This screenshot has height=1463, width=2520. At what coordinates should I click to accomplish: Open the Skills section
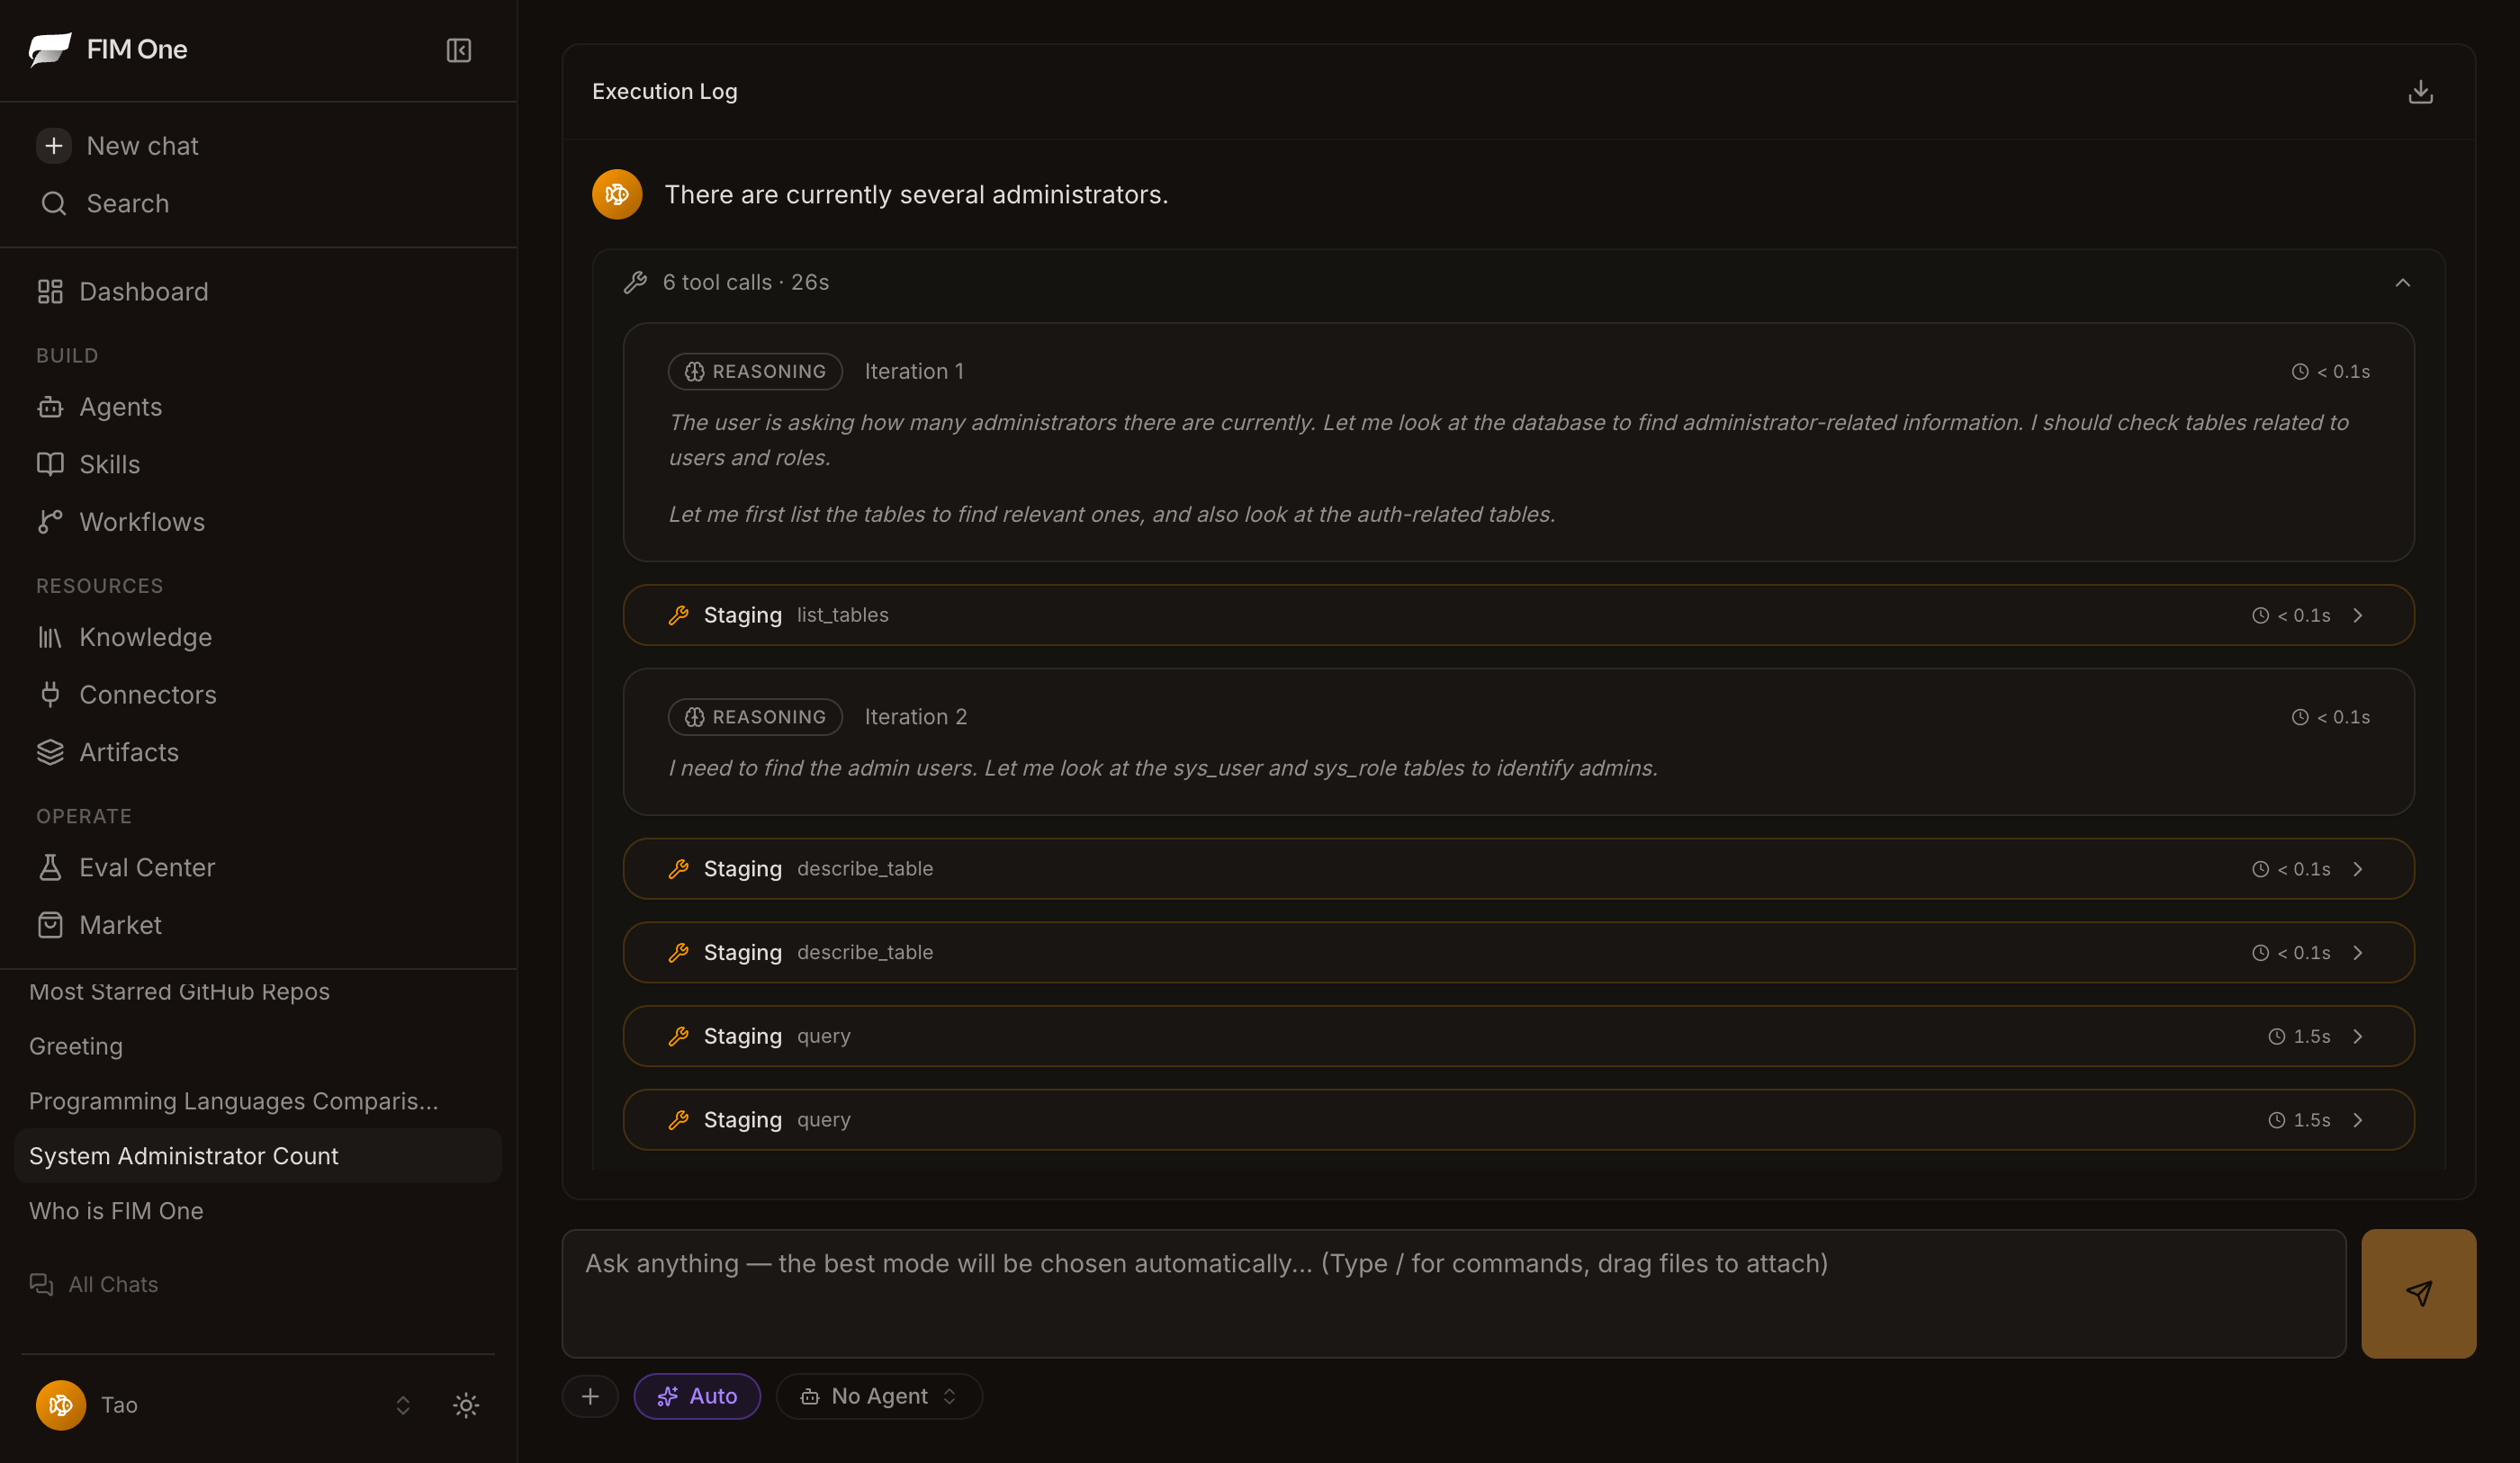(x=109, y=464)
